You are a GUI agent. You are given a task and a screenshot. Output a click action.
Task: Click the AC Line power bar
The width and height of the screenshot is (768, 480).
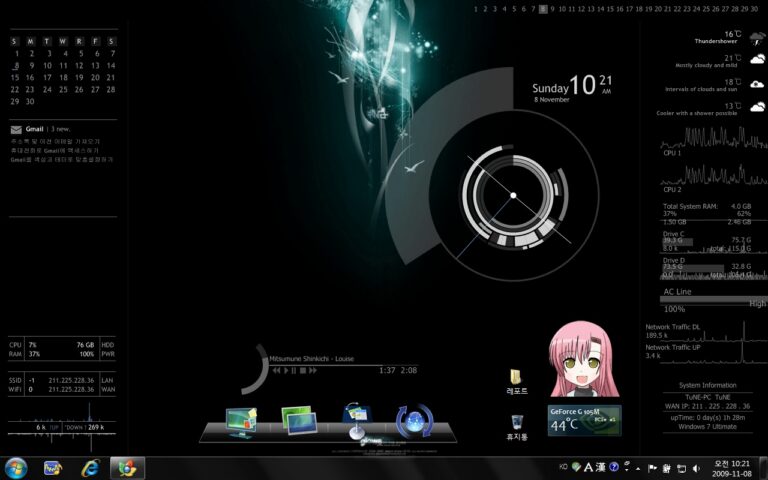click(x=713, y=299)
